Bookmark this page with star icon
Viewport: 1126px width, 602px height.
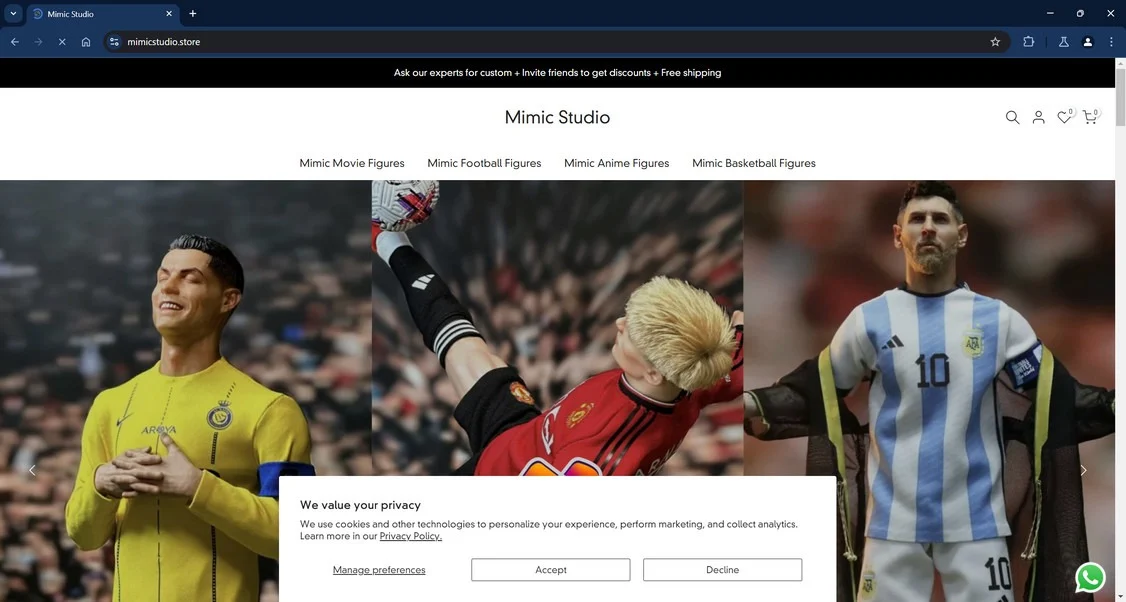[x=995, y=42]
